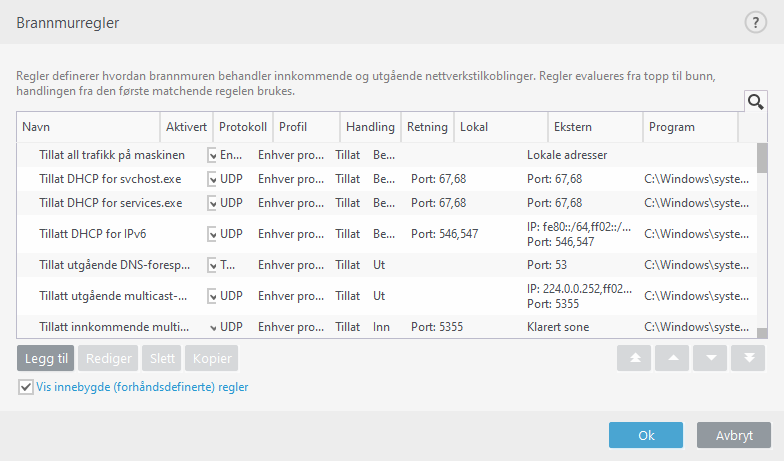
Task: Move rule down one position
Action: [711, 358]
